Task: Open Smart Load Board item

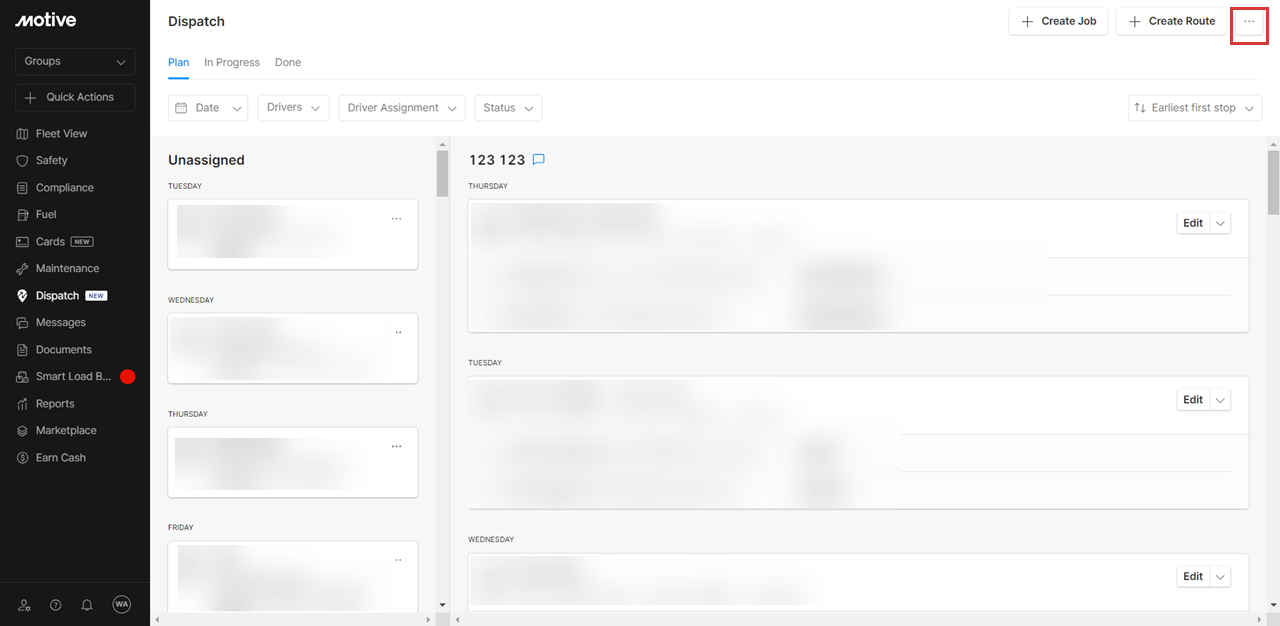Action: click(x=75, y=376)
